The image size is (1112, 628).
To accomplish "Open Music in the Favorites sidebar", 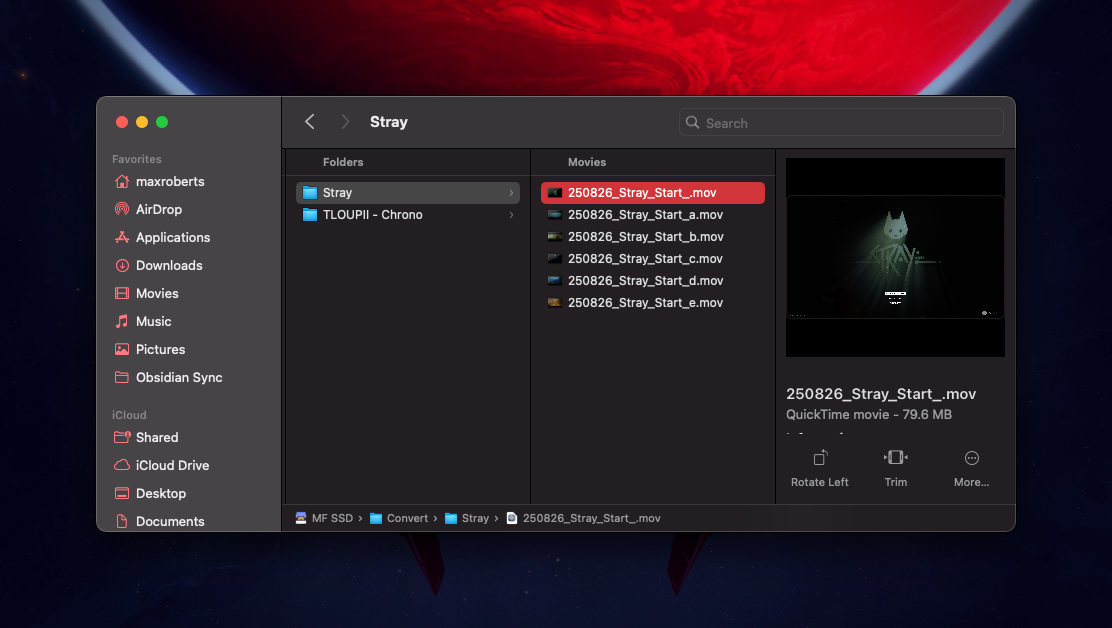I will [152, 321].
